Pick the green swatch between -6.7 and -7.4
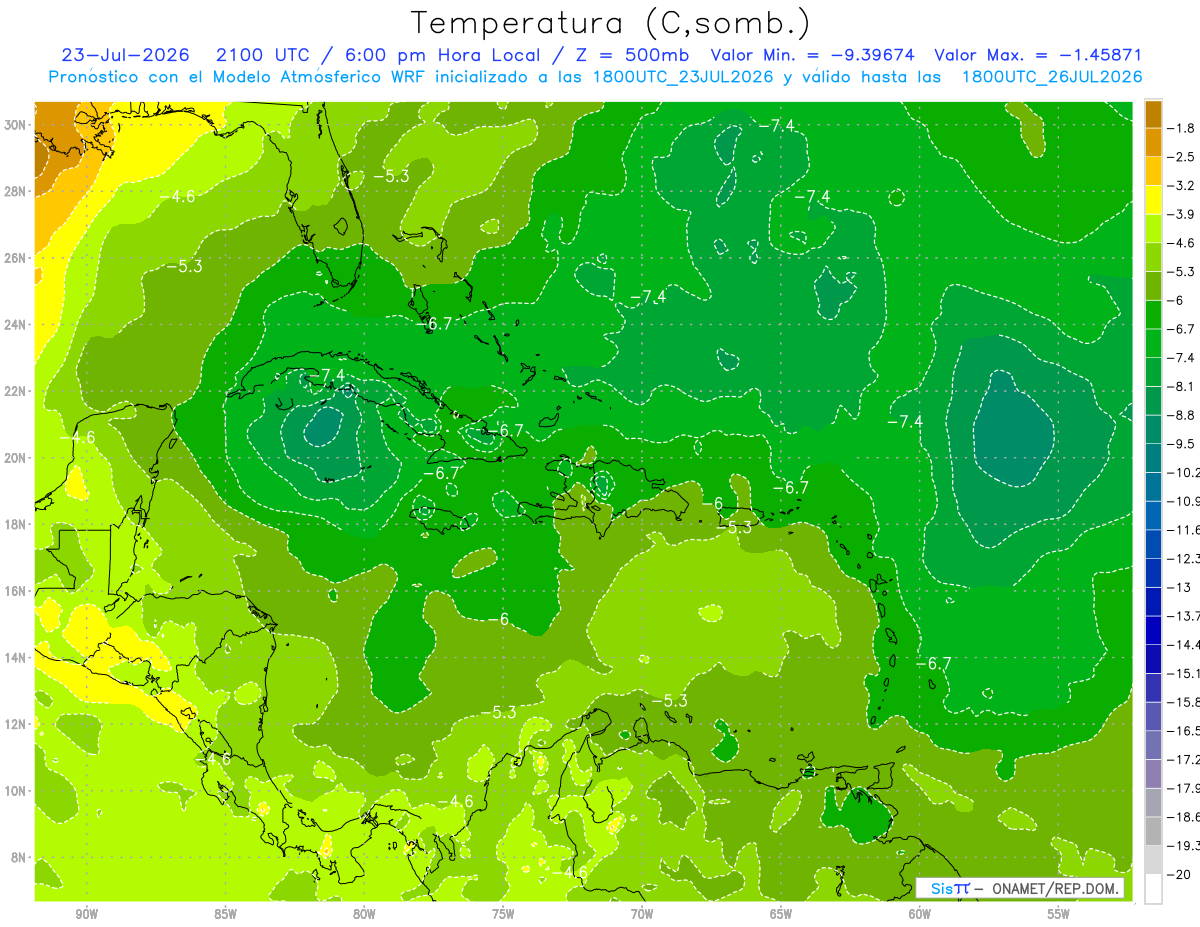This screenshot has height=927, width=1200. [x=1153, y=343]
